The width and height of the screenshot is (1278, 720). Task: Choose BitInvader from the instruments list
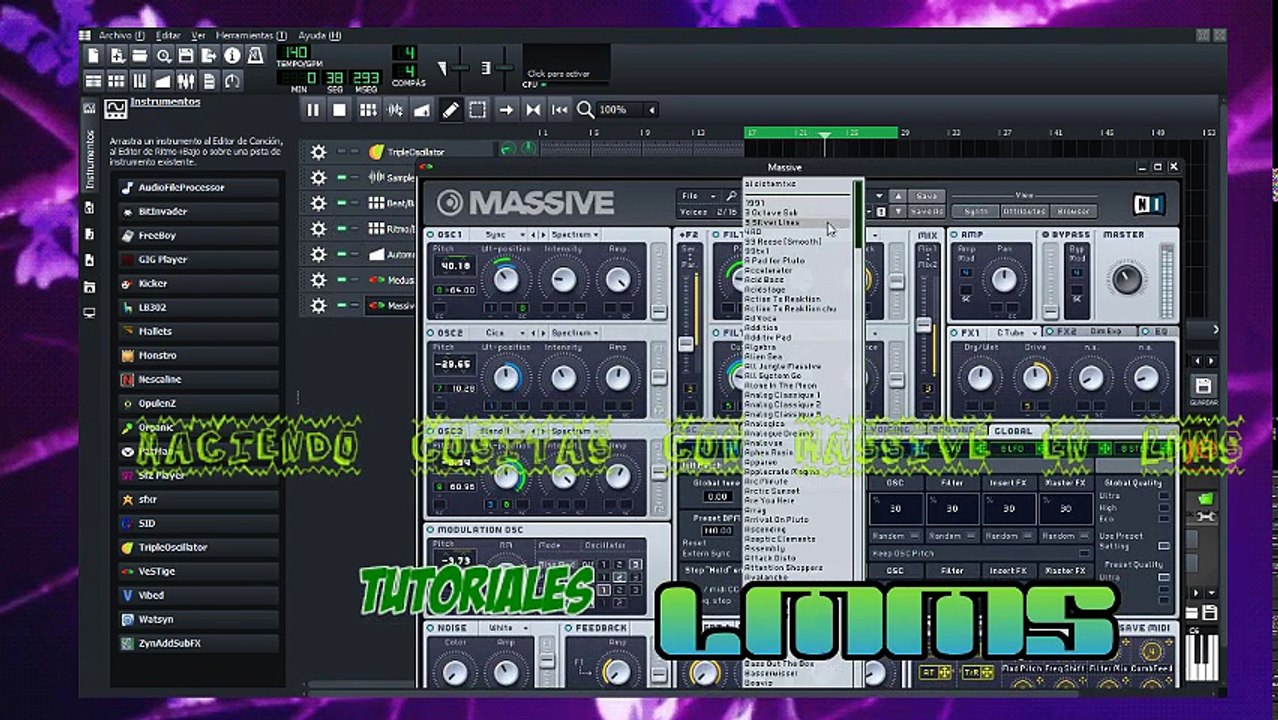(197, 211)
